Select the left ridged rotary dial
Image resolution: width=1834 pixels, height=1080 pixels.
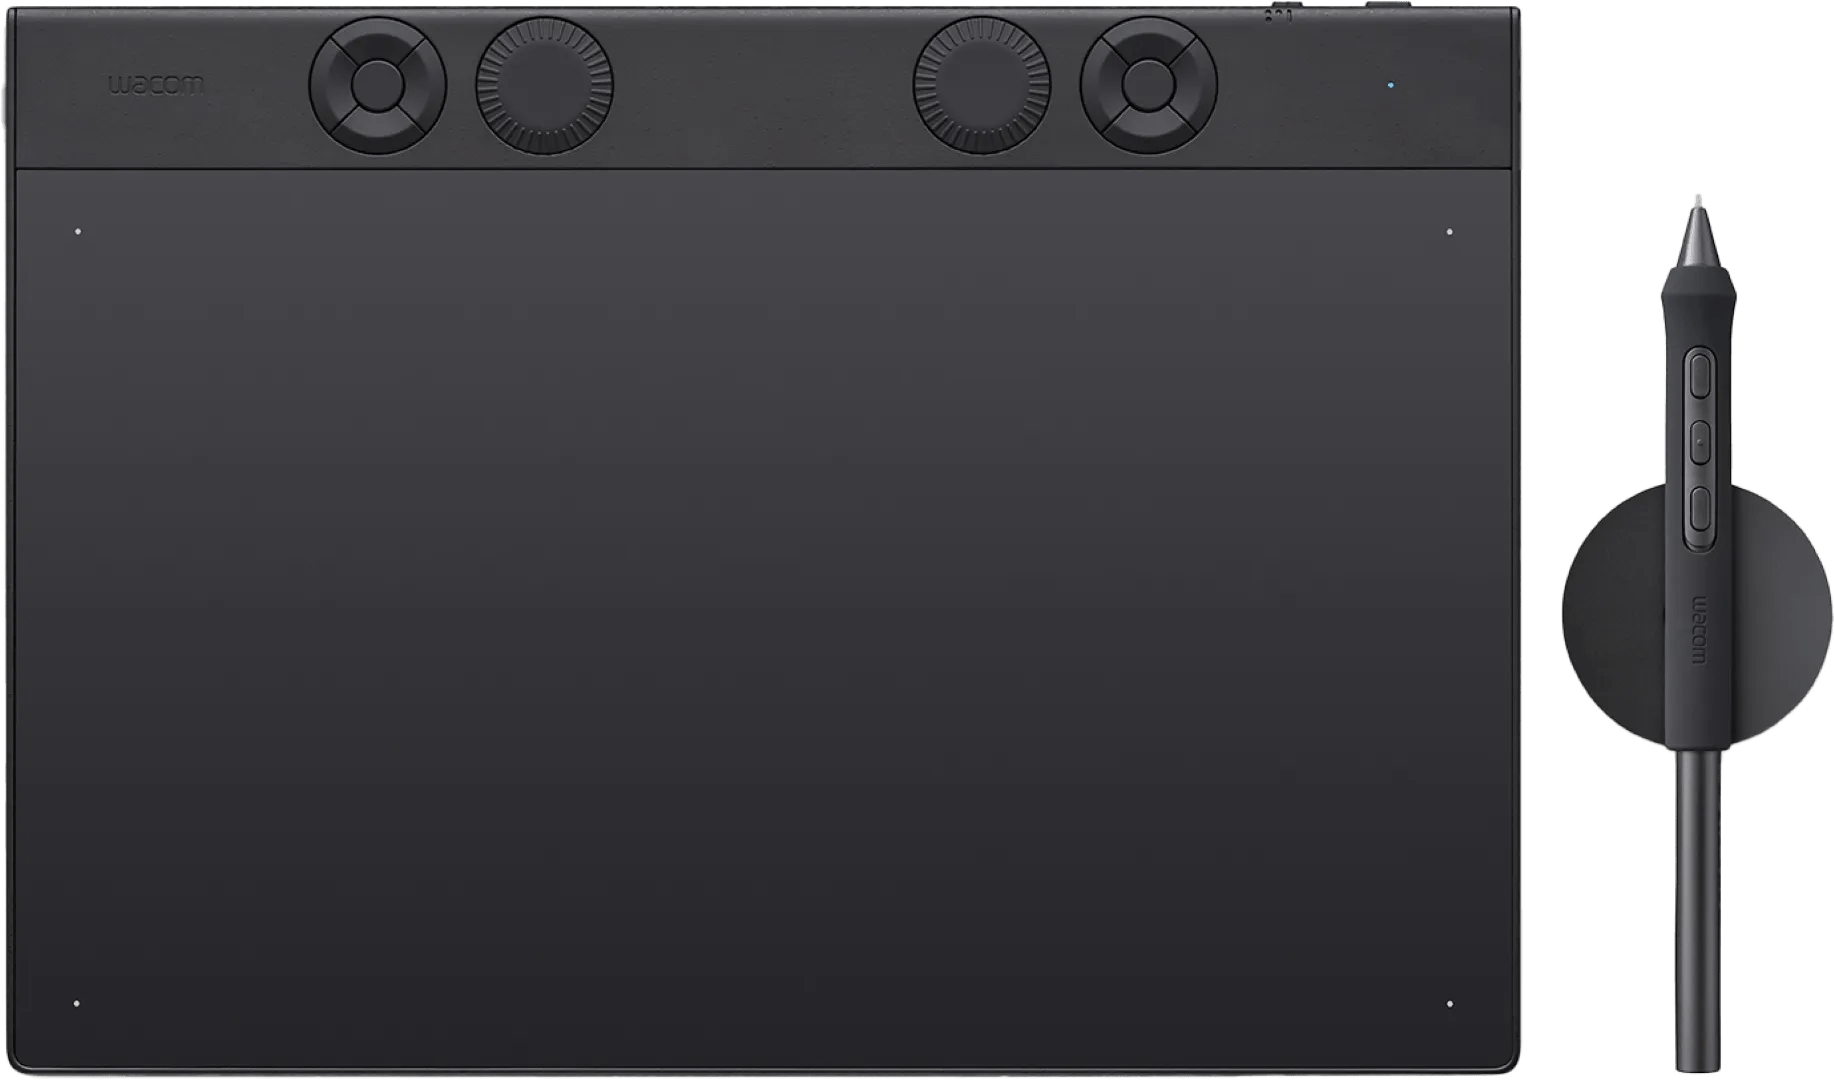click(x=544, y=85)
